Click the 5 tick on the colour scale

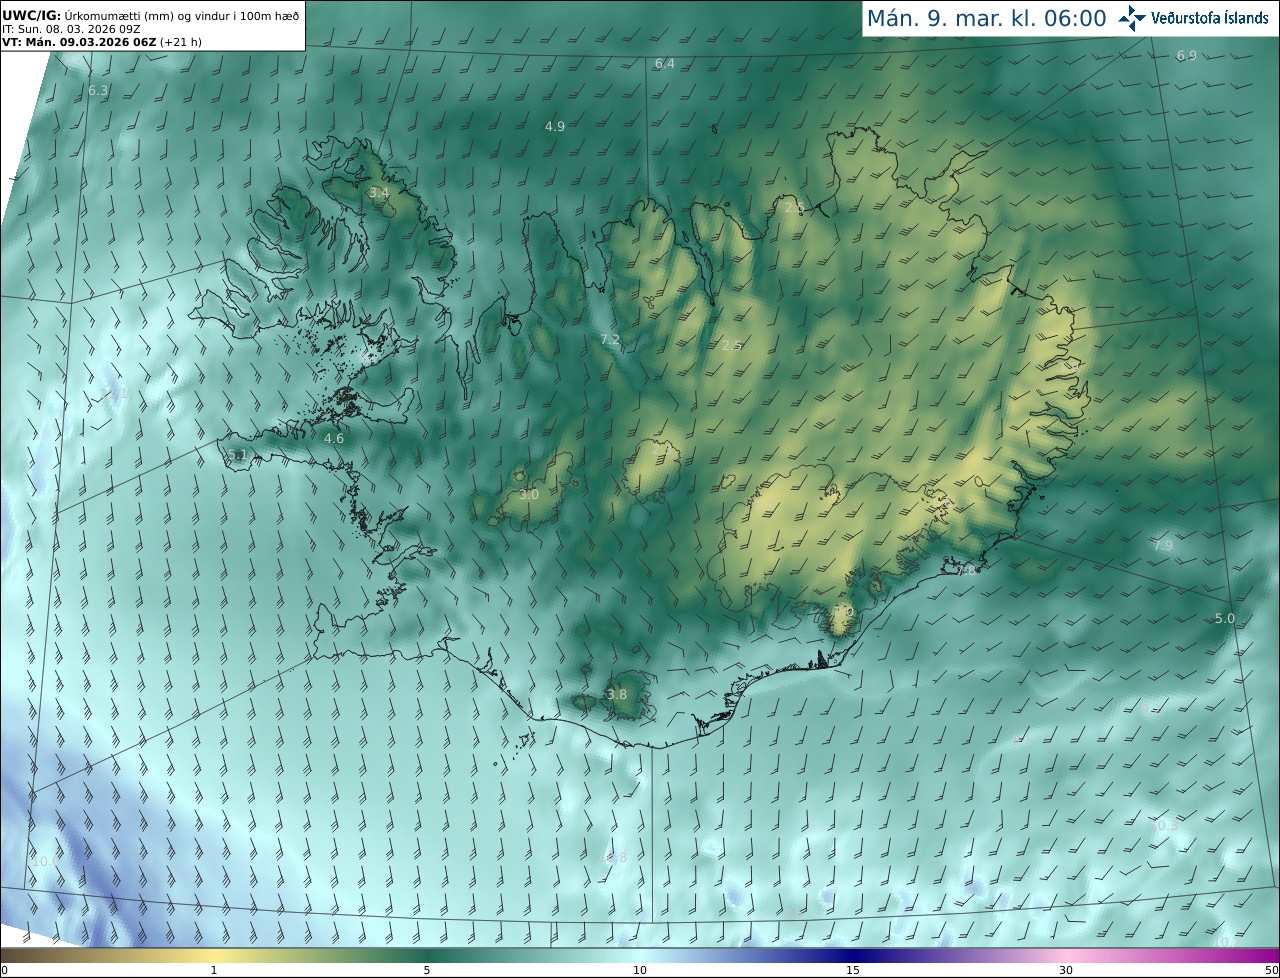pos(427,970)
